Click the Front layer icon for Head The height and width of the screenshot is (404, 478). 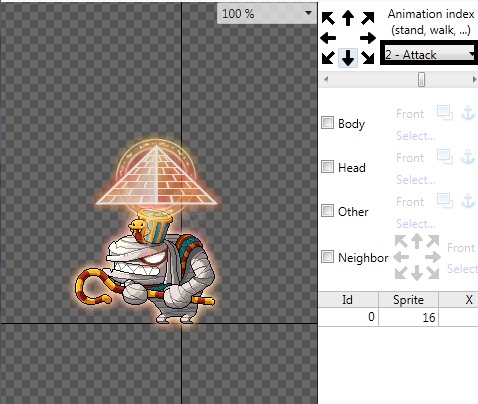(x=445, y=157)
